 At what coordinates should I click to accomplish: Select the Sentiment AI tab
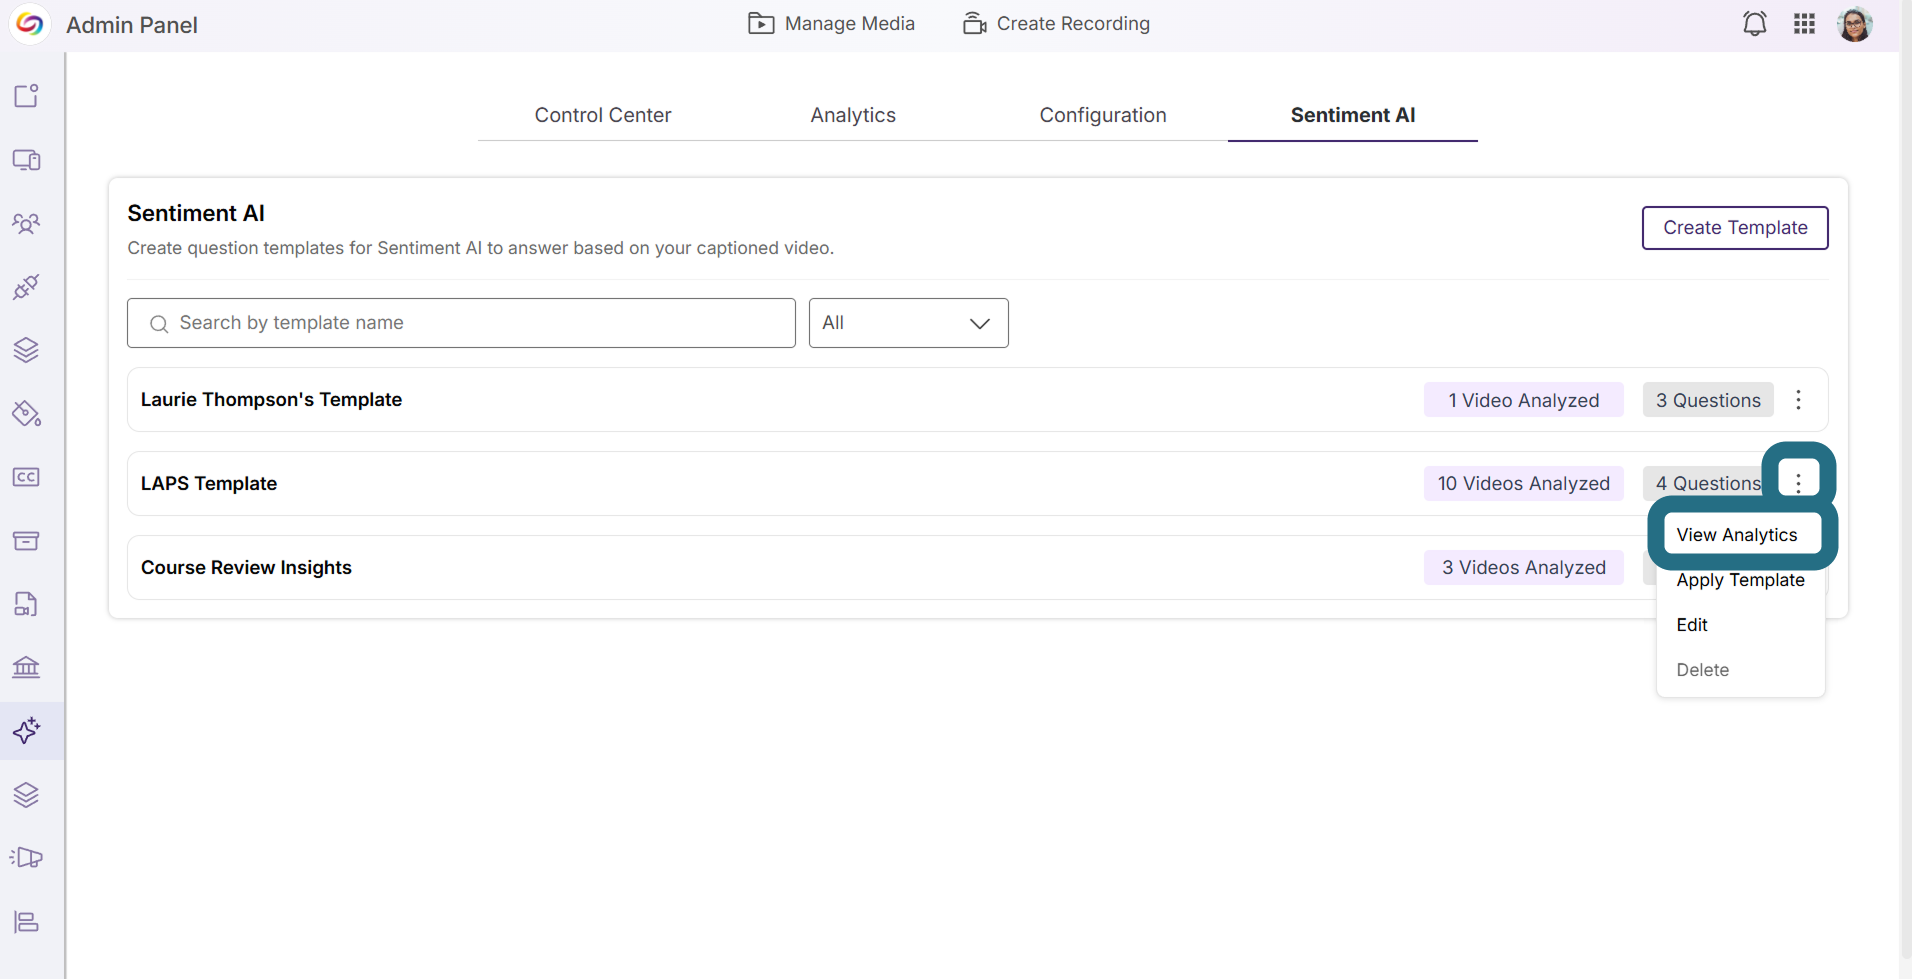(1353, 115)
